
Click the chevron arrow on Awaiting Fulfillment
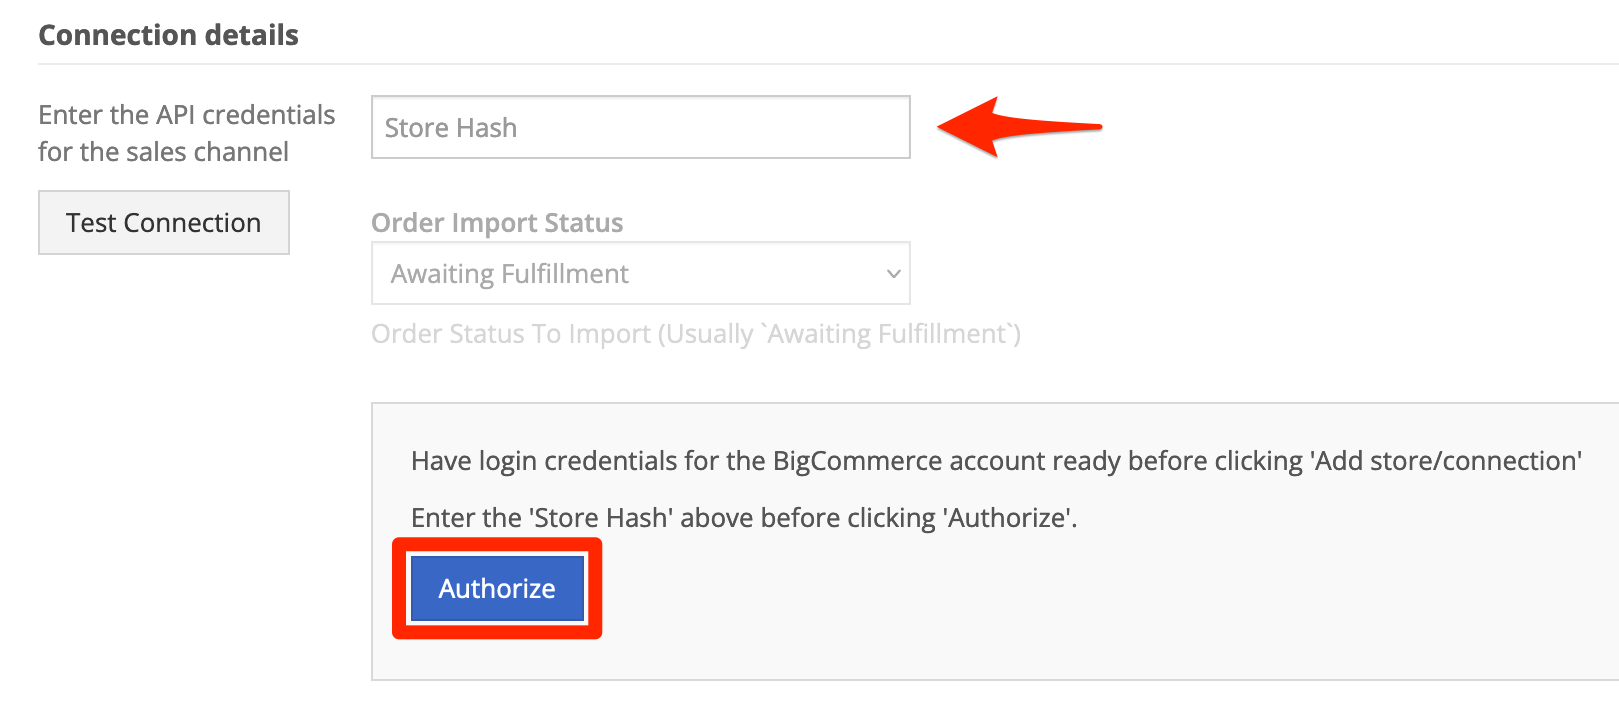pyautogui.click(x=894, y=273)
